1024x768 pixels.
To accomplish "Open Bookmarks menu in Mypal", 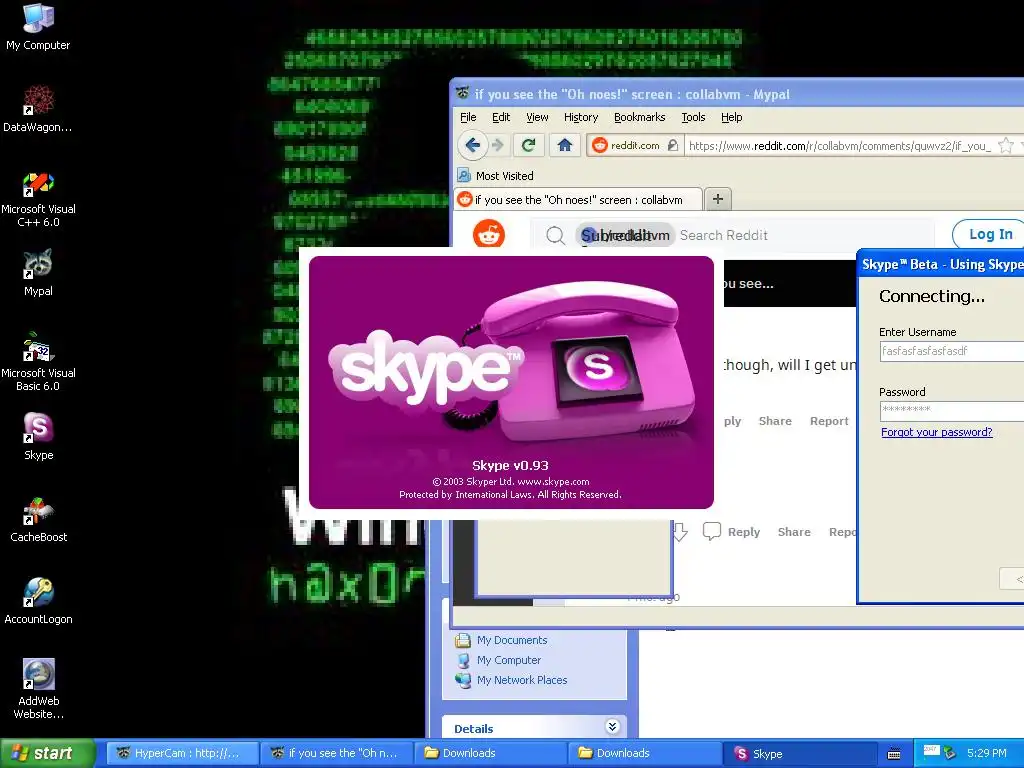I will tap(639, 117).
